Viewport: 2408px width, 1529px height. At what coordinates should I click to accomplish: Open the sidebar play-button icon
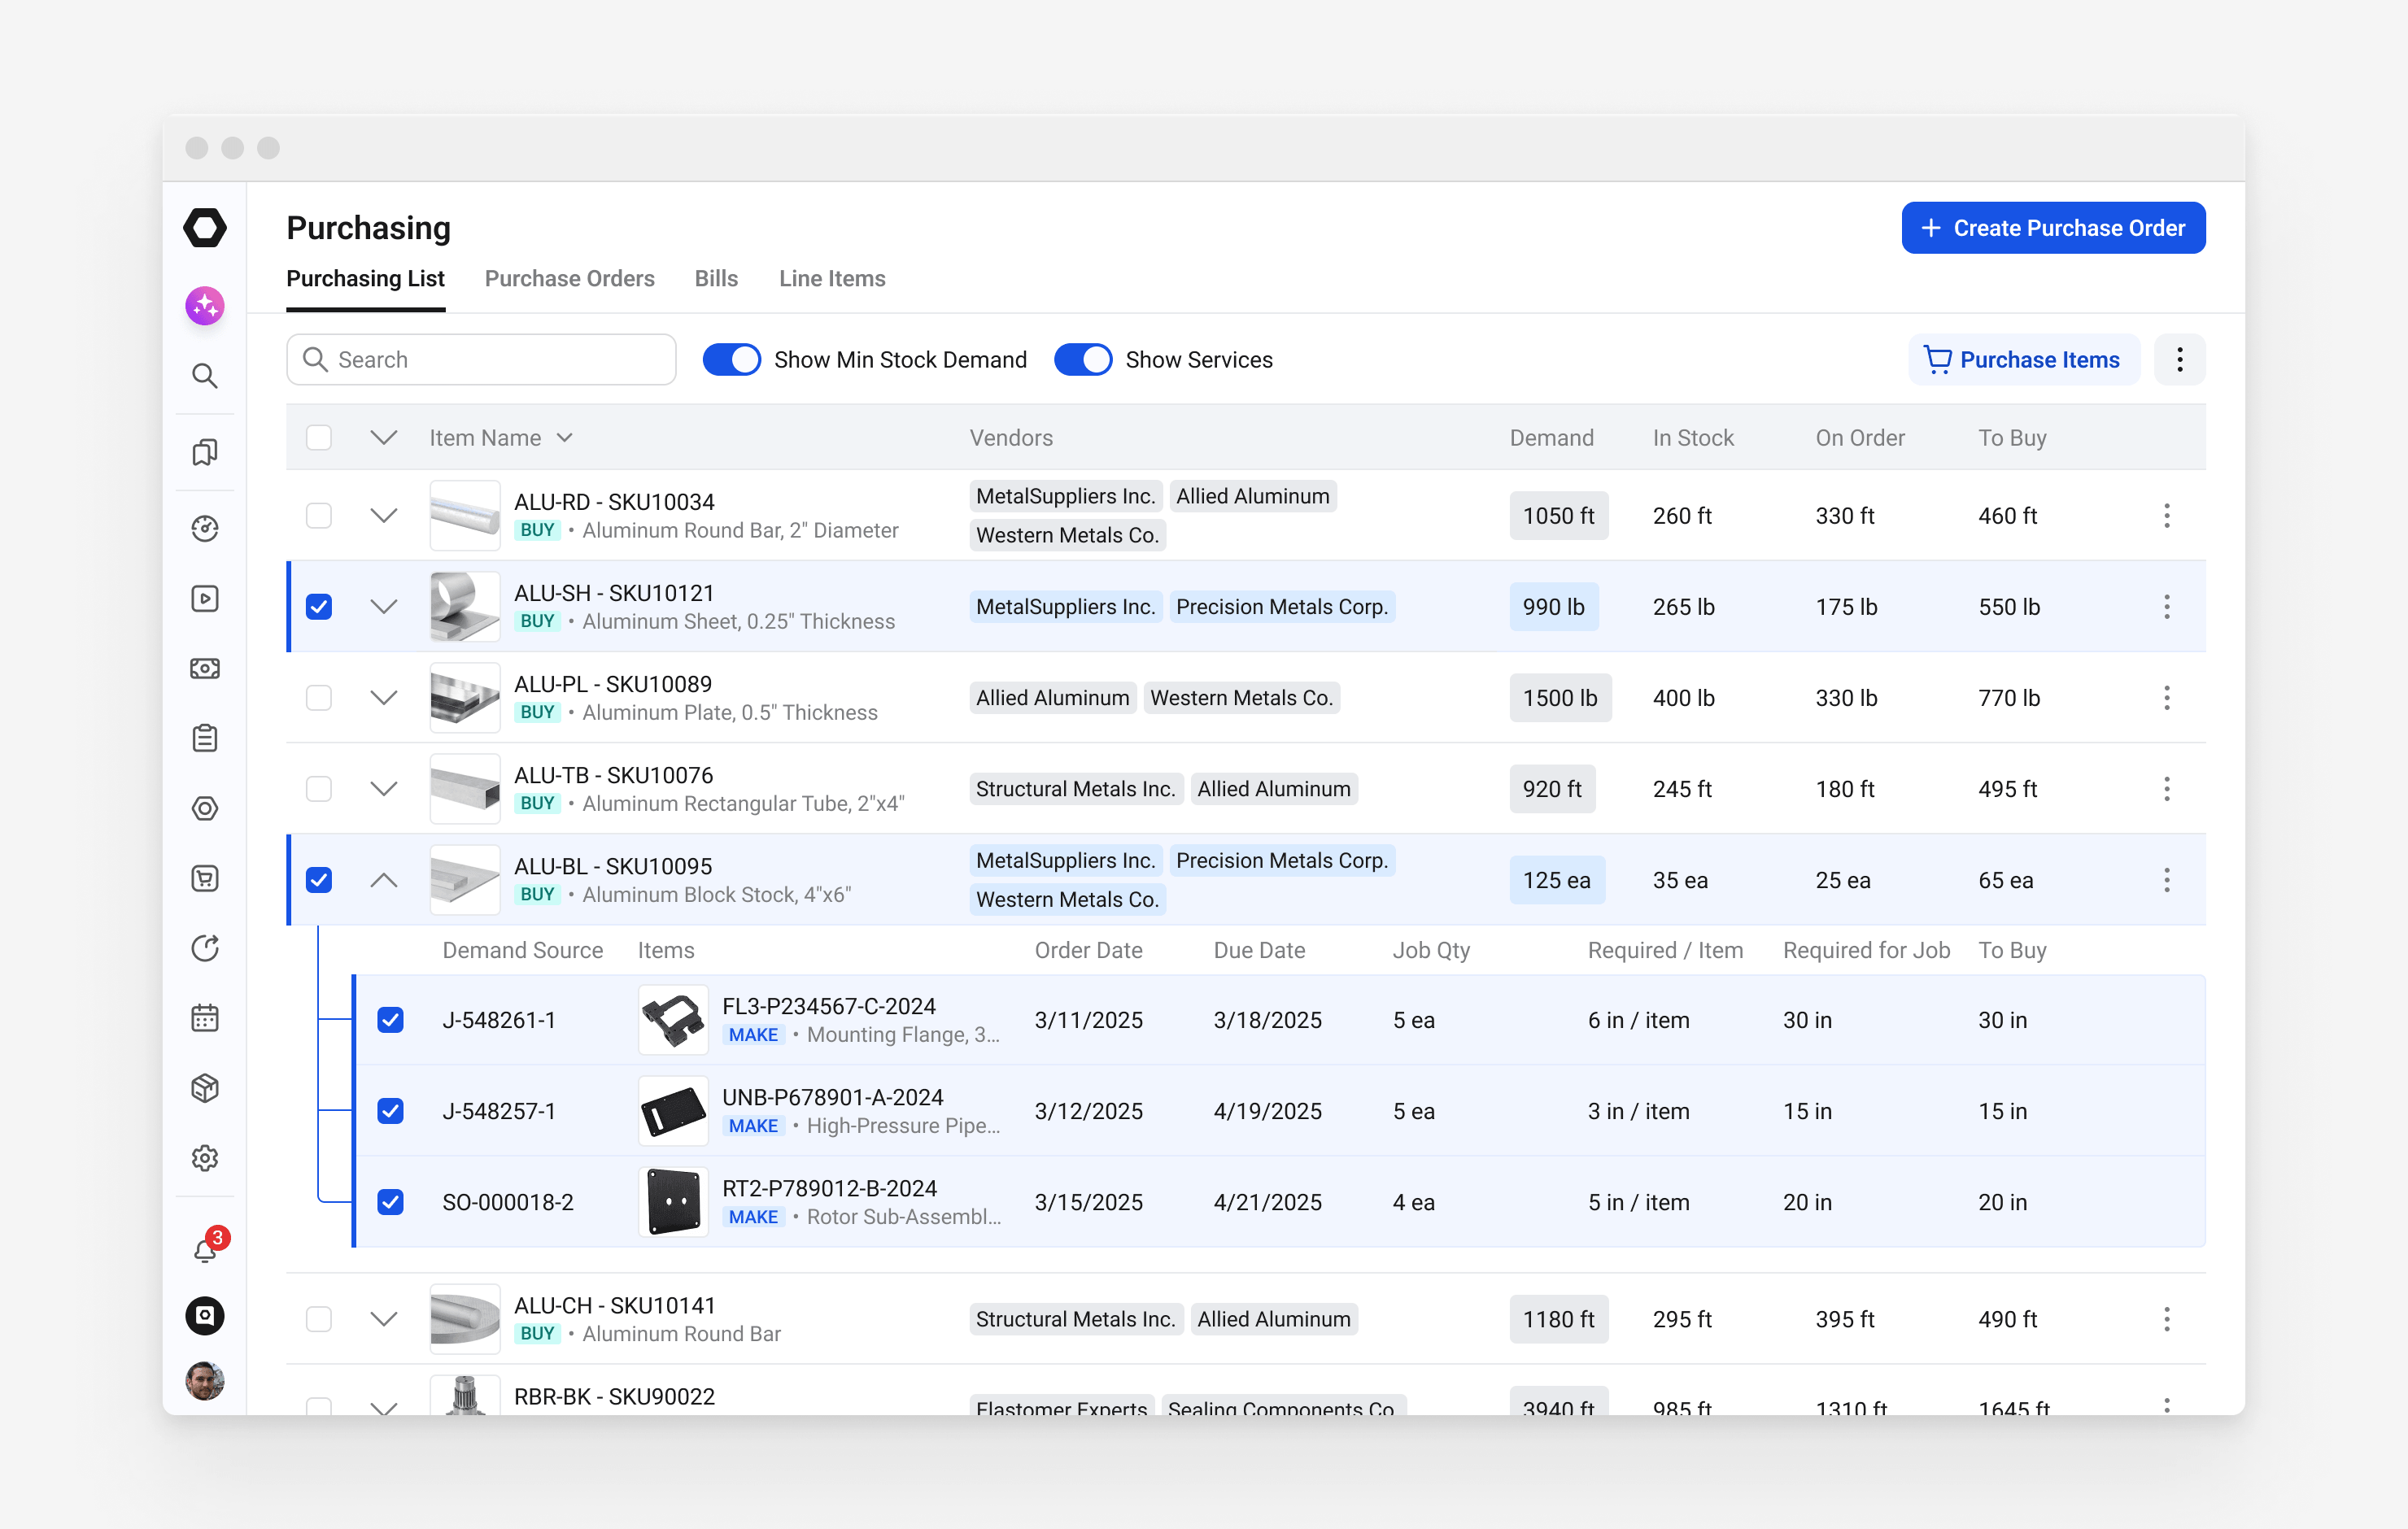click(205, 598)
